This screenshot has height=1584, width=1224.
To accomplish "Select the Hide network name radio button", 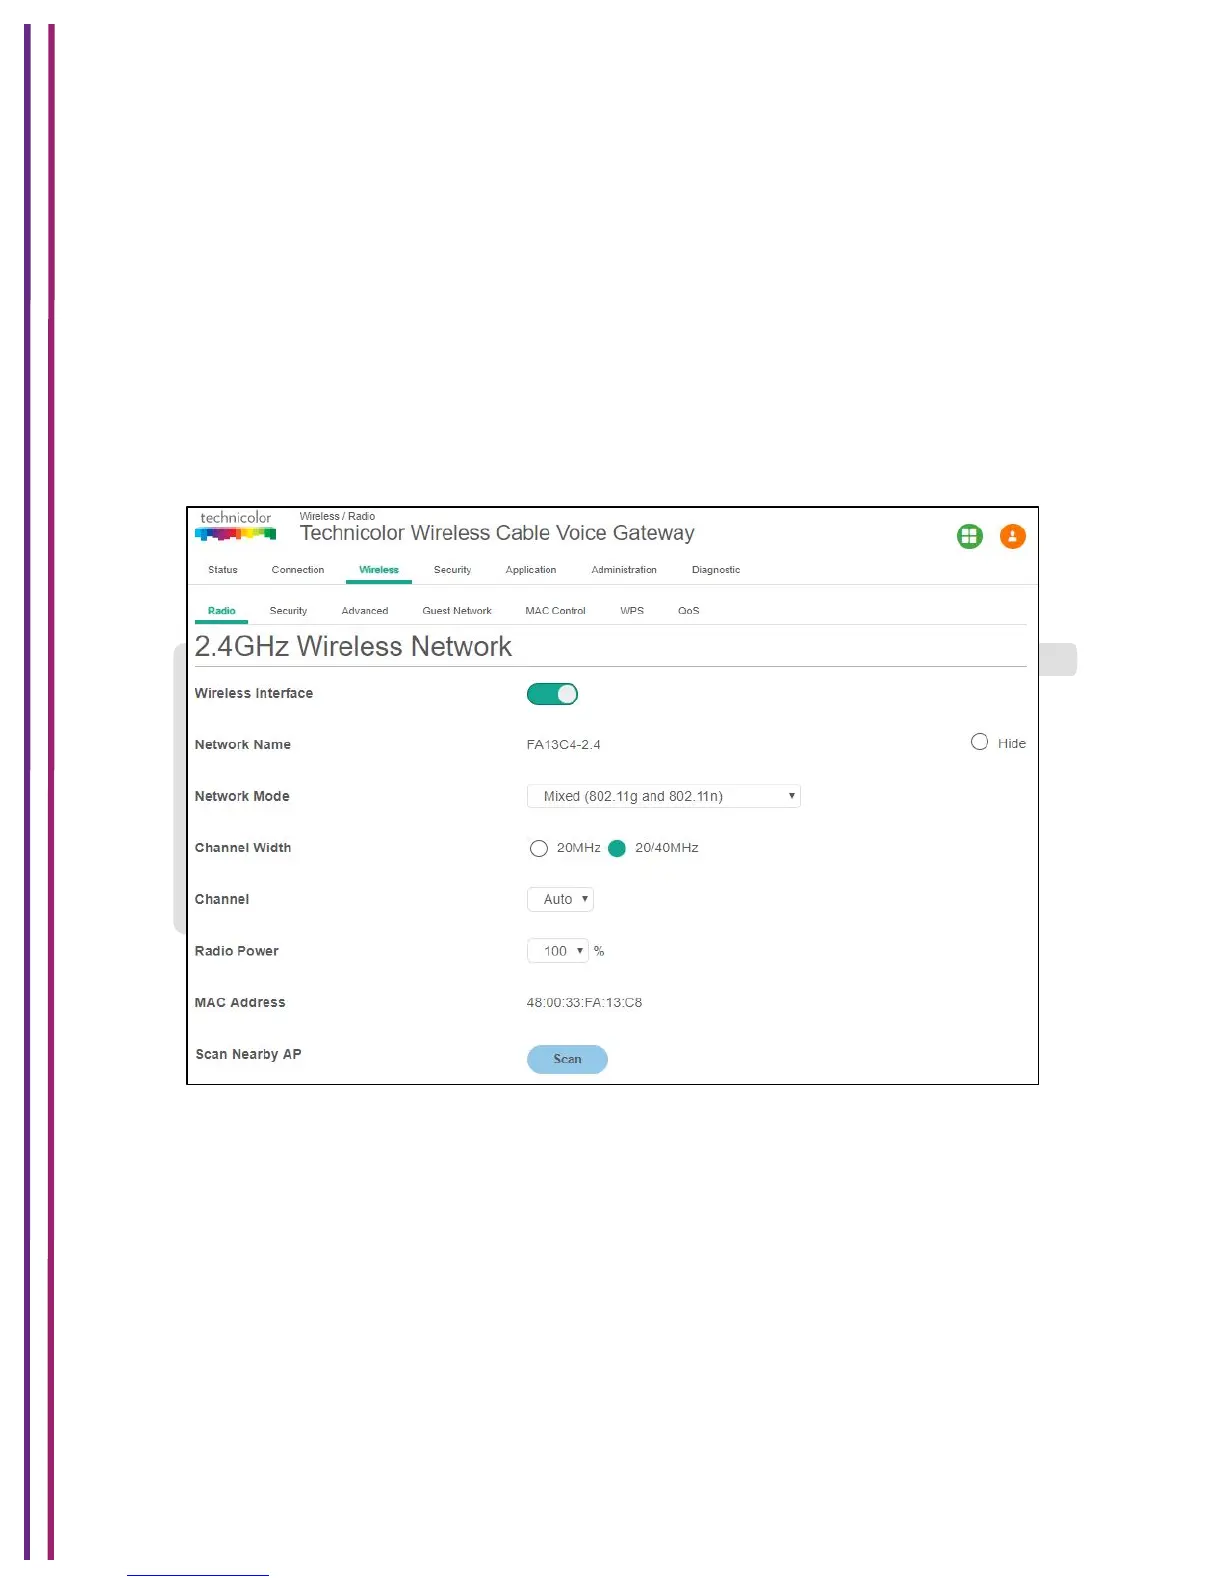I will pyautogui.click(x=980, y=742).
